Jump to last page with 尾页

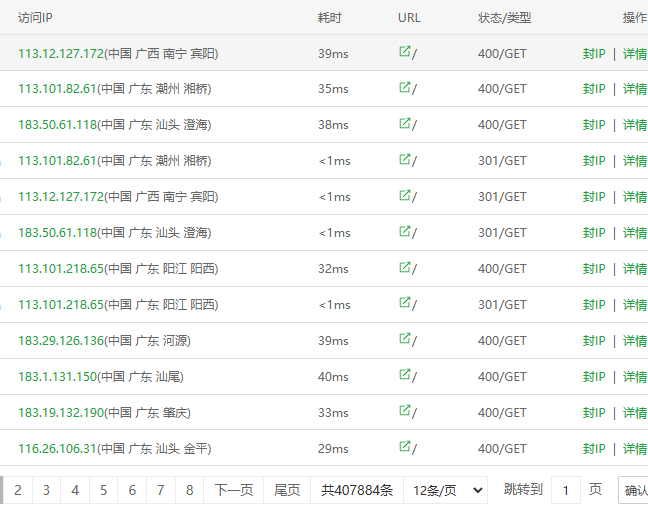coord(287,490)
